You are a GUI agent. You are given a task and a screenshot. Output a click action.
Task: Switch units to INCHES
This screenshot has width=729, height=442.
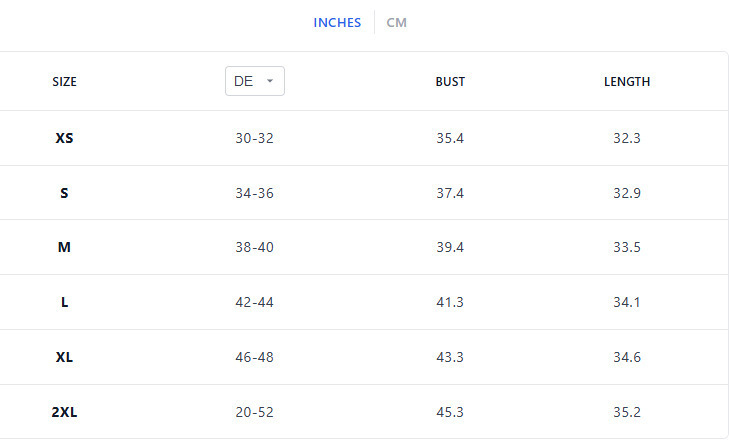pyautogui.click(x=337, y=23)
